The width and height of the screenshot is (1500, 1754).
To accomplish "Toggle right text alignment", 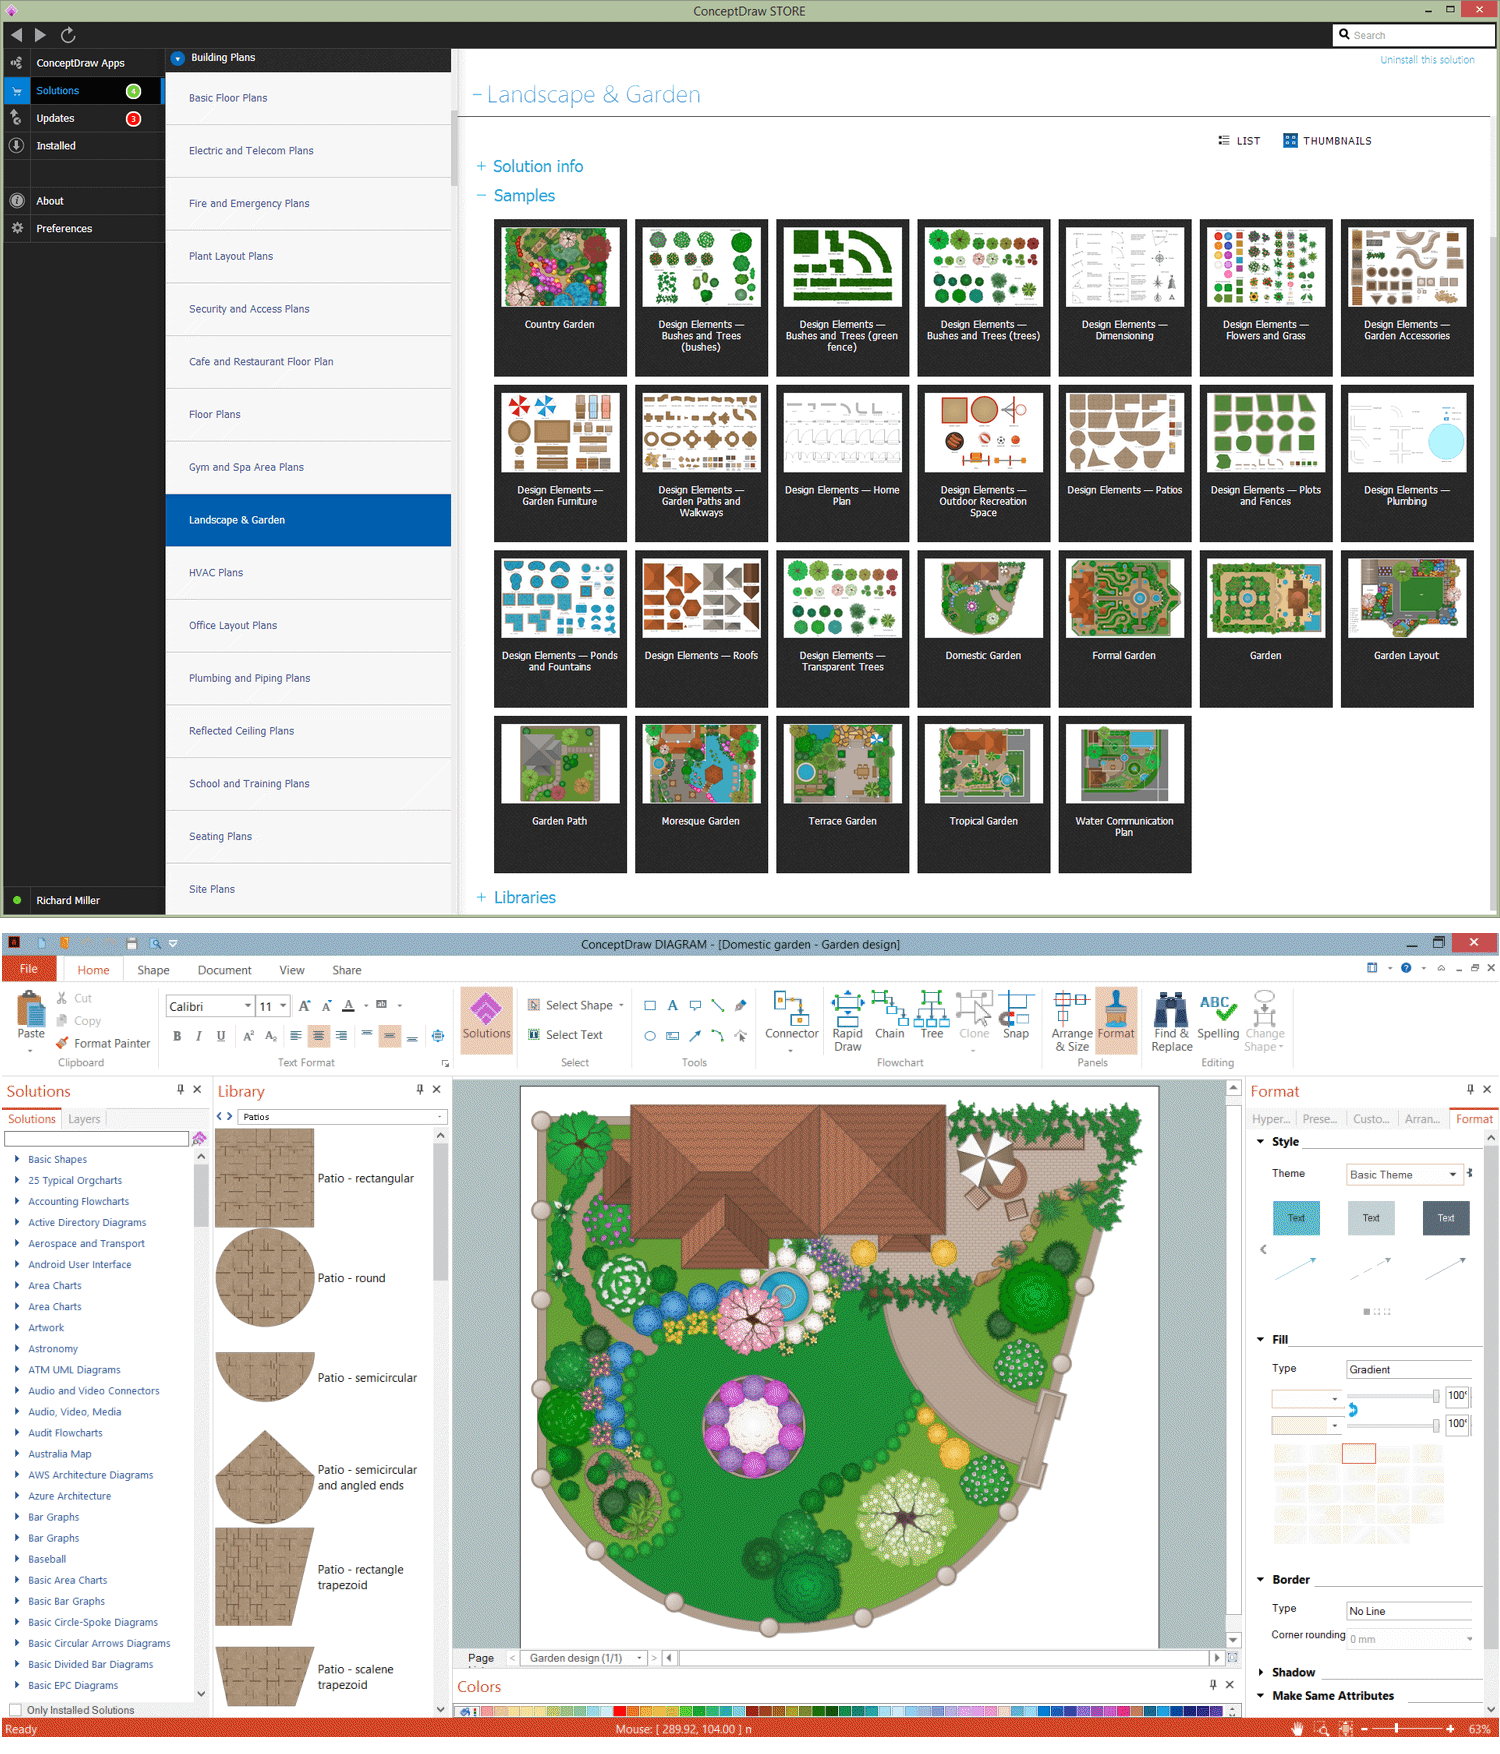I will (341, 1036).
